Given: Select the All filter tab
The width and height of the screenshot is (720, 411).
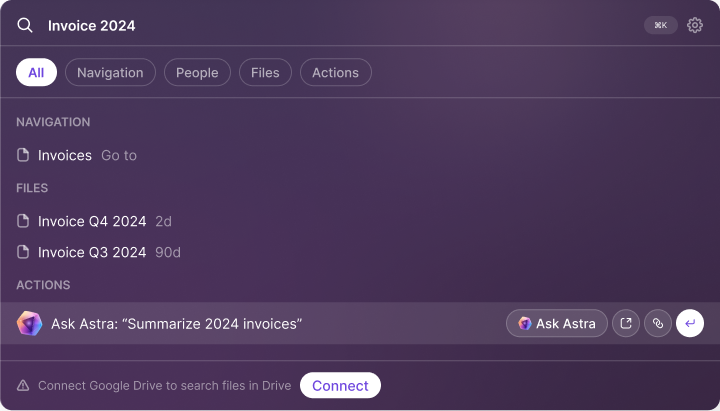Looking at the screenshot, I should point(36,72).
